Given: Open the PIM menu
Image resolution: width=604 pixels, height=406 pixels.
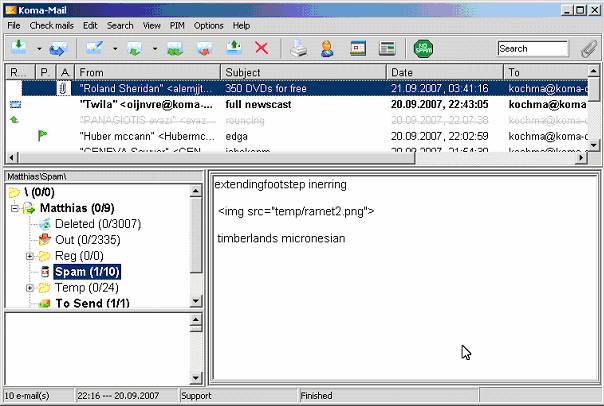Looking at the screenshot, I should coord(177,26).
